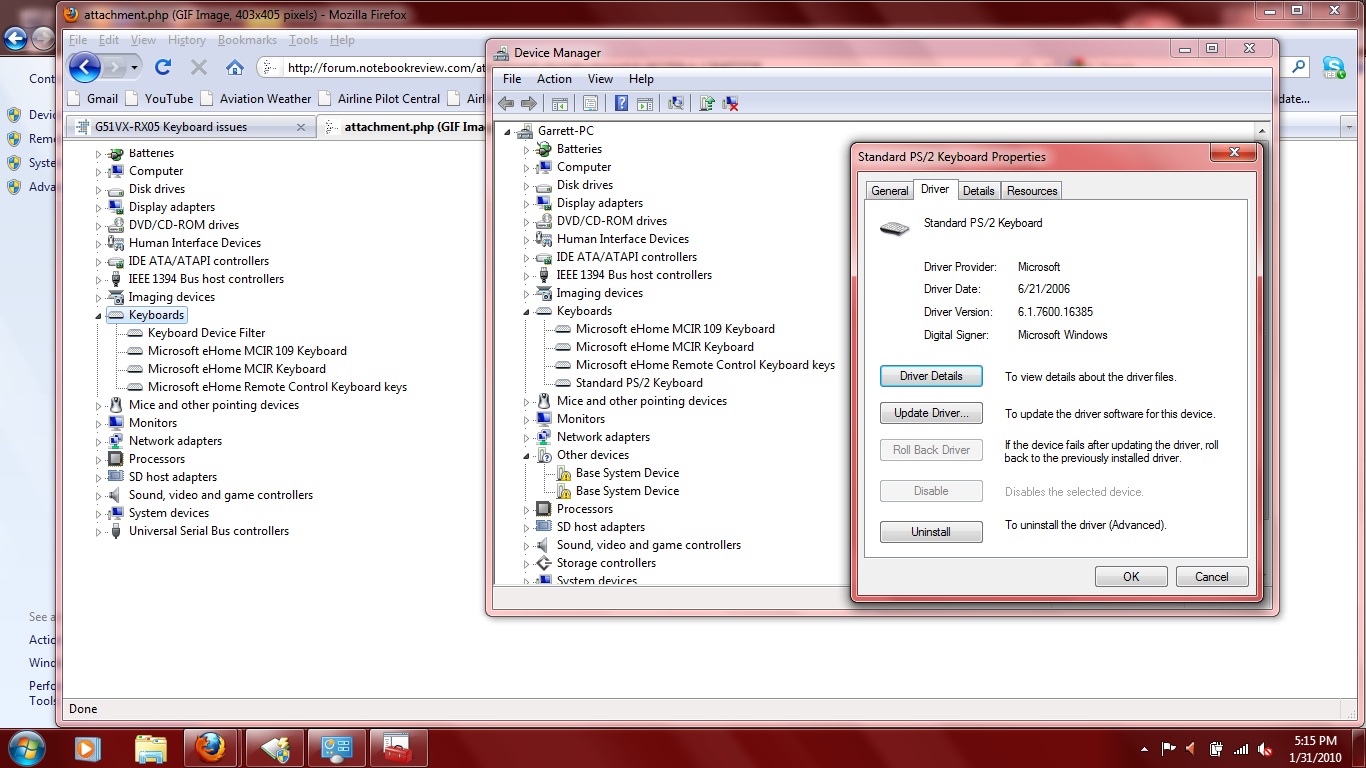This screenshot has height=768, width=1366.
Task: Open Aviation Weather bookmark
Action: 256,98
